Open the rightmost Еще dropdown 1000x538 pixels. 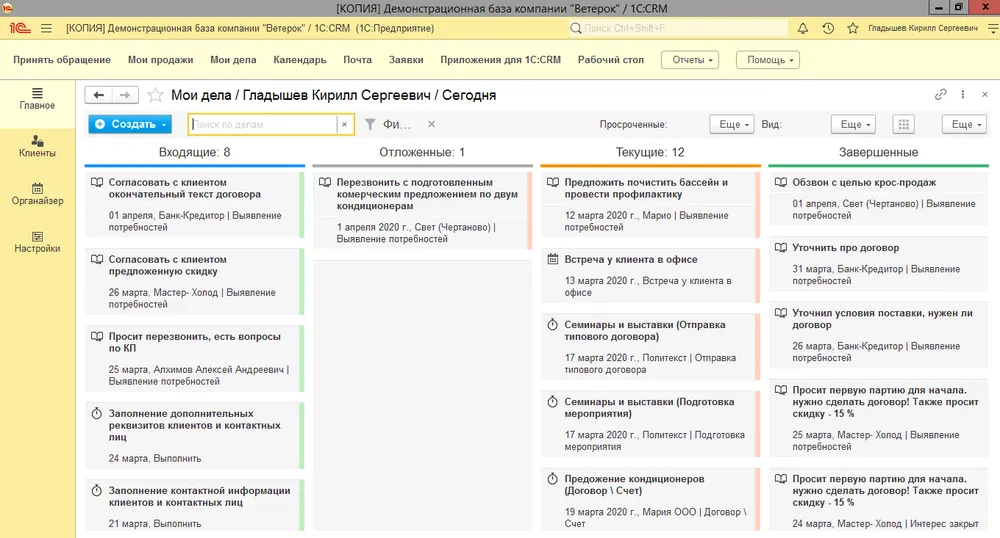pos(964,124)
